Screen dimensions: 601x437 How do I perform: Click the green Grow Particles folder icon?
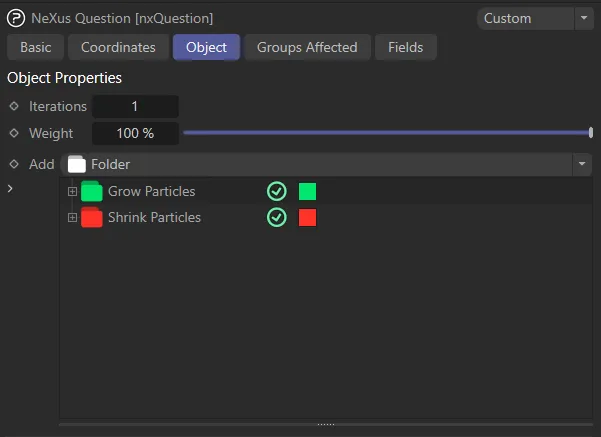coord(92,191)
